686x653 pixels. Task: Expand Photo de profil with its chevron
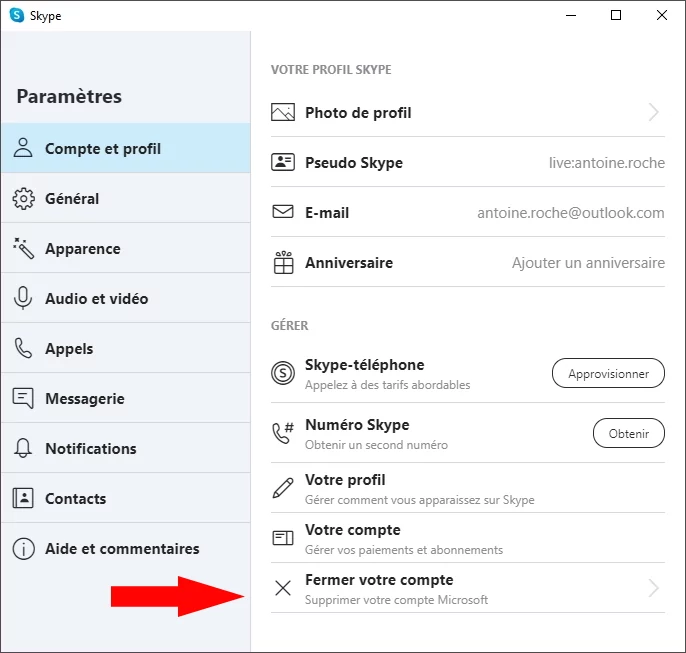pyautogui.click(x=654, y=112)
